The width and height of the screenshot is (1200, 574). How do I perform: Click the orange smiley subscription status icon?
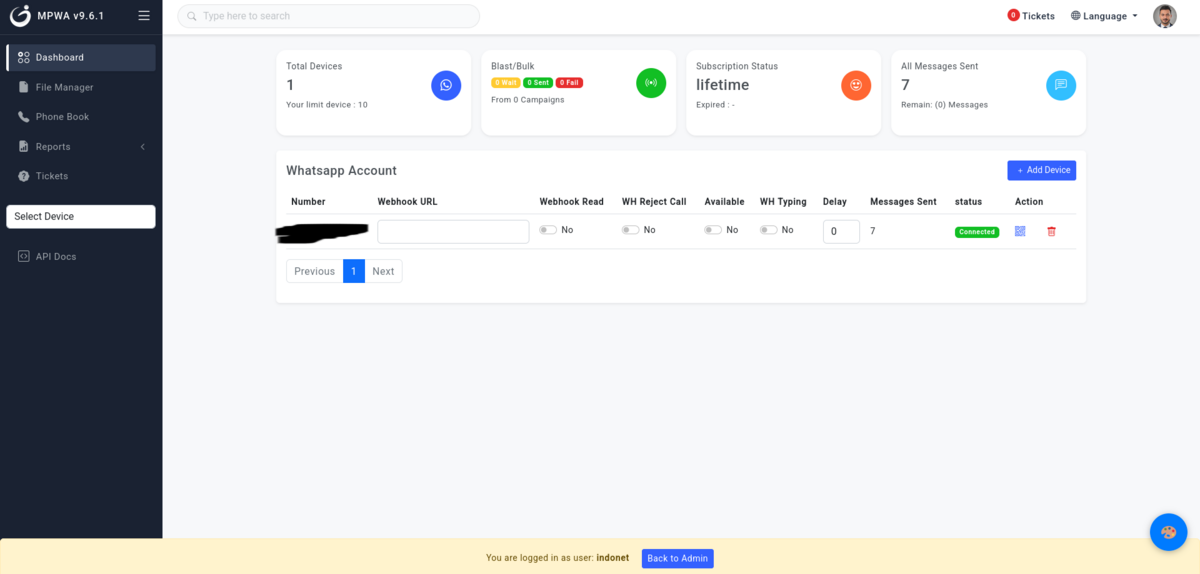(x=856, y=85)
